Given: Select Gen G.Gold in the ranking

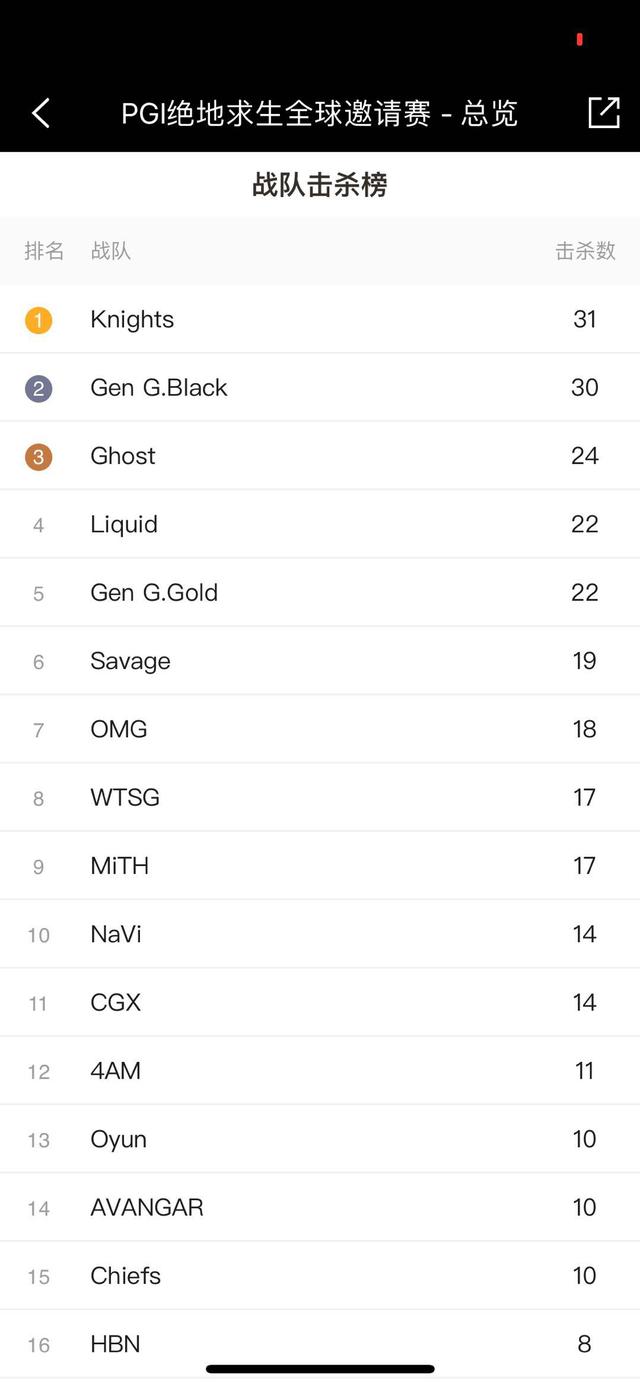Looking at the screenshot, I should pyautogui.click(x=154, y=593).
